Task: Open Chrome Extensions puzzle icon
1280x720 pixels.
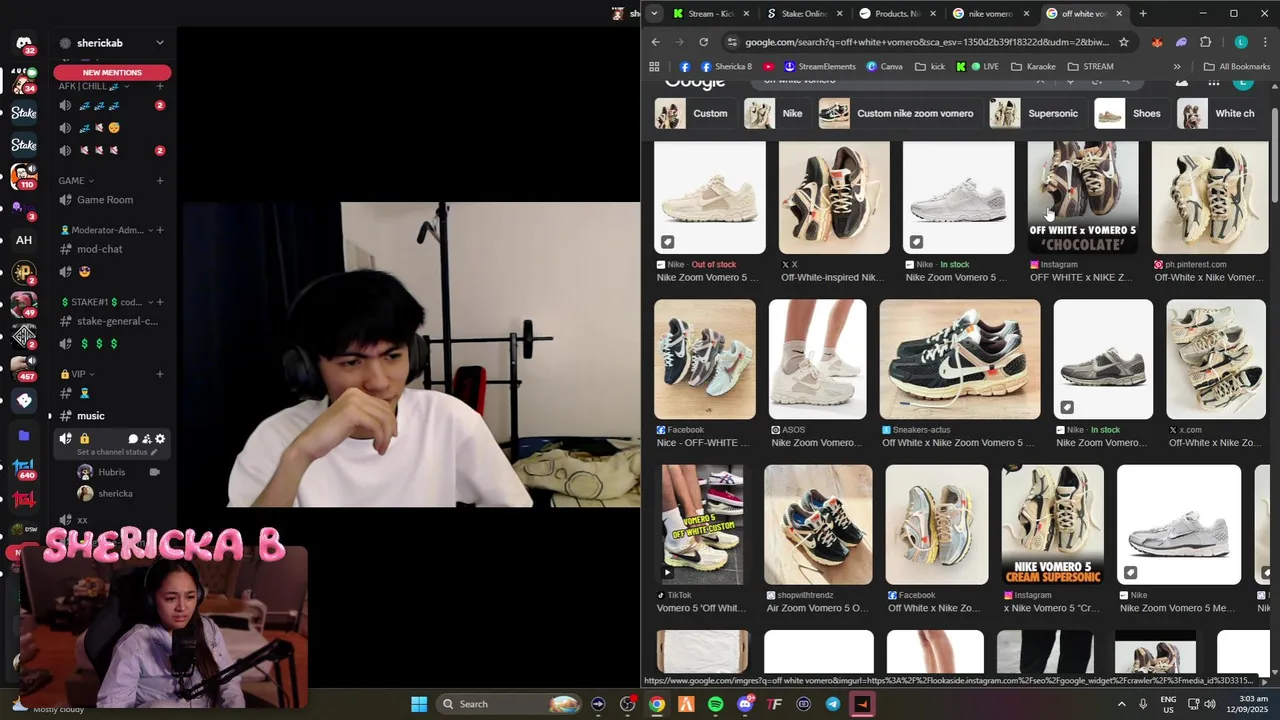Action: coord(1205,42)
